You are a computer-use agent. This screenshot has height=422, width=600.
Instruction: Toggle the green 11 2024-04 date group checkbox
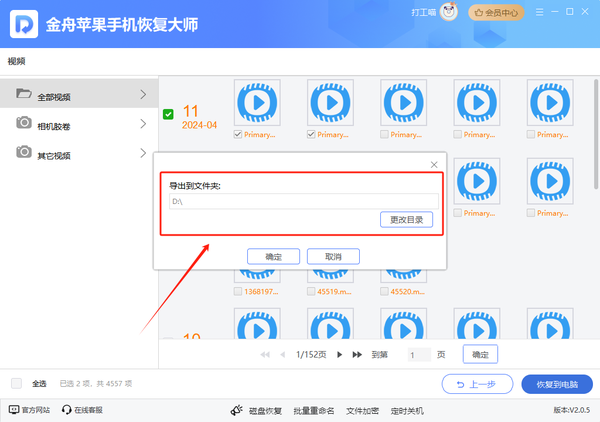click(x=168, y=114)
